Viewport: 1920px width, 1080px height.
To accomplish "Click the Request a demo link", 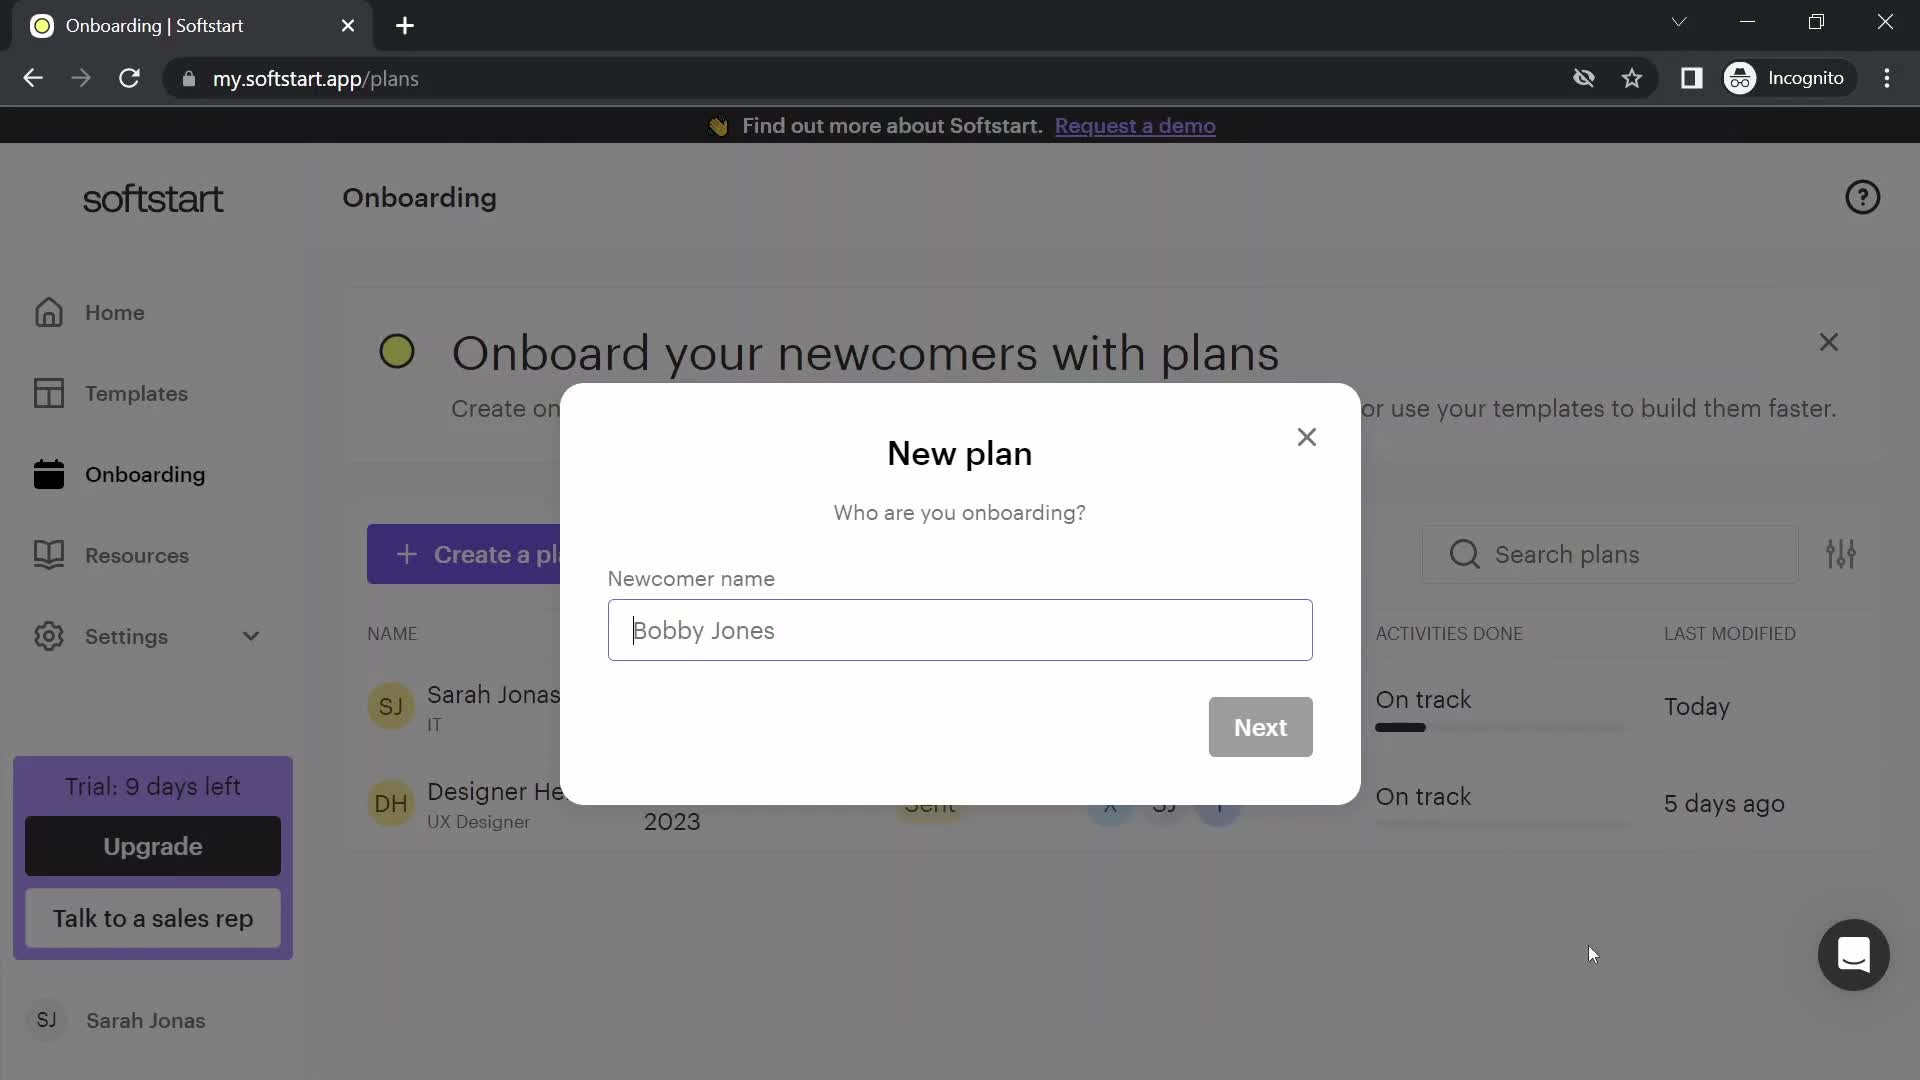I will (x=1133, y=125).
